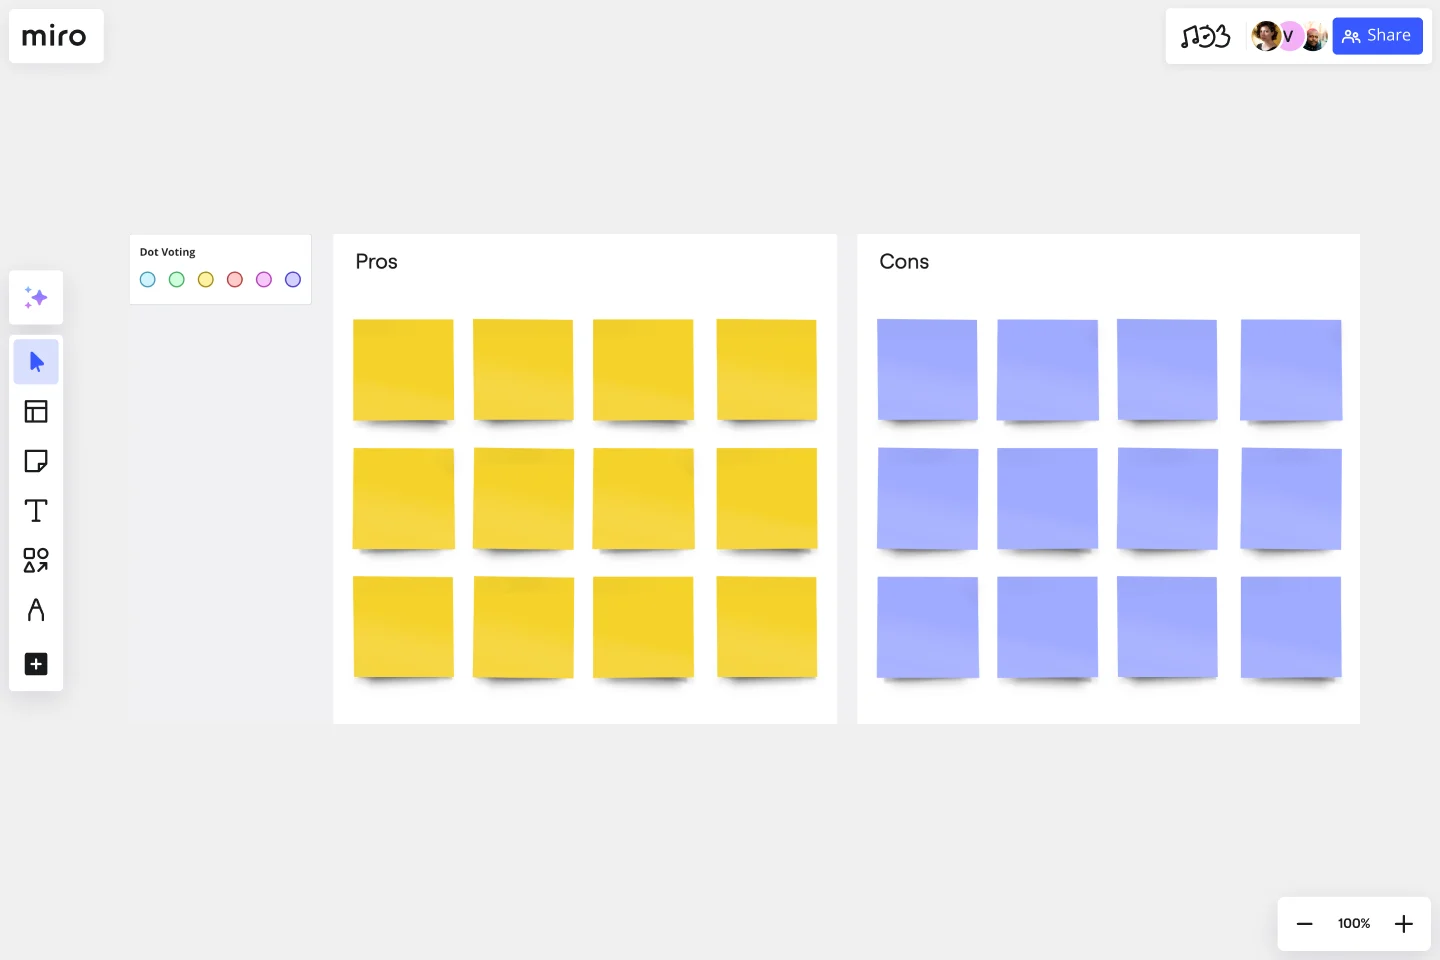Click the Miro logo
The width and height of the screenshot is (1440, 960).
click(55, 36)
